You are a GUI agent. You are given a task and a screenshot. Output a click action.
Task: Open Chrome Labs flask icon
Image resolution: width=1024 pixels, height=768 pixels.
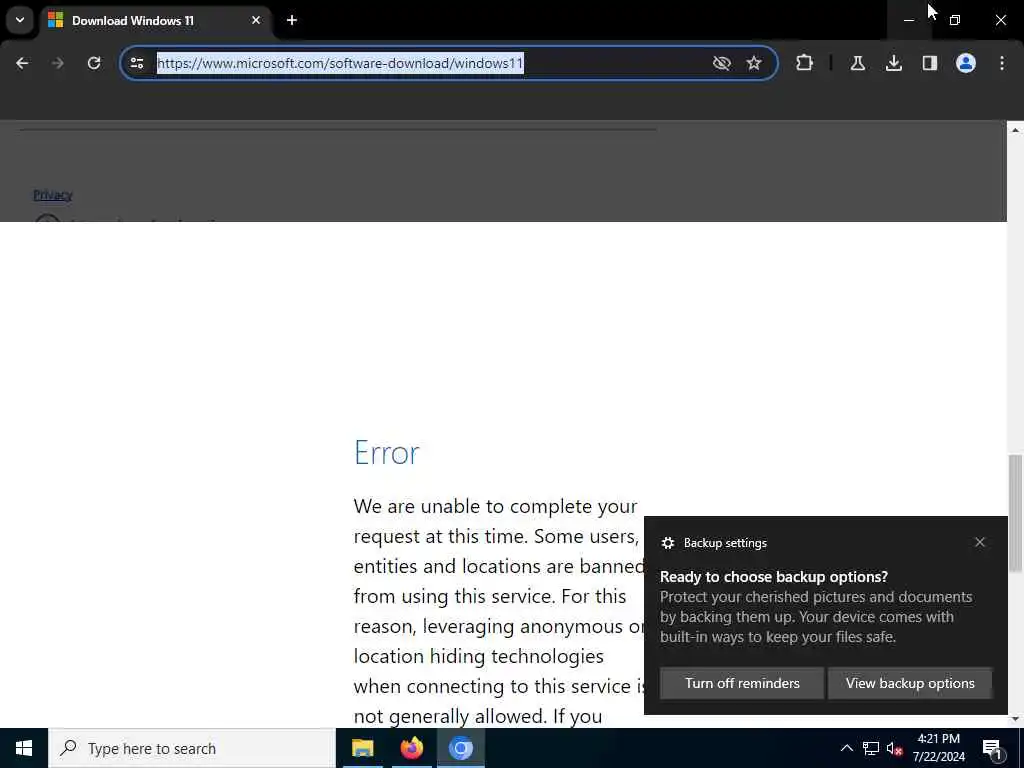click(x=858, y=63)
